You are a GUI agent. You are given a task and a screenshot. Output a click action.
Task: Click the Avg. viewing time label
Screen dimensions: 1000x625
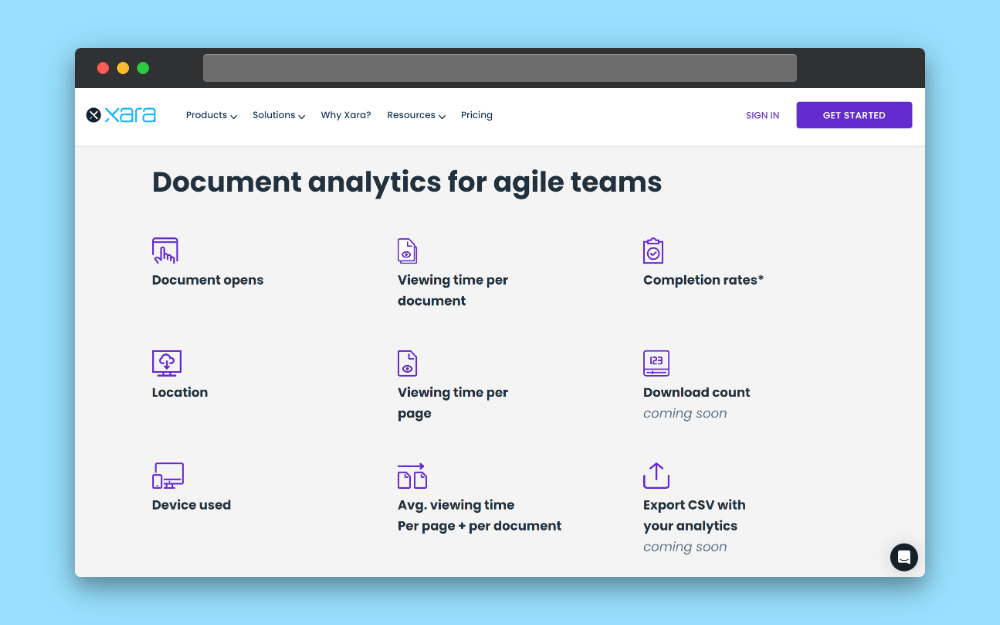point(456,505)
